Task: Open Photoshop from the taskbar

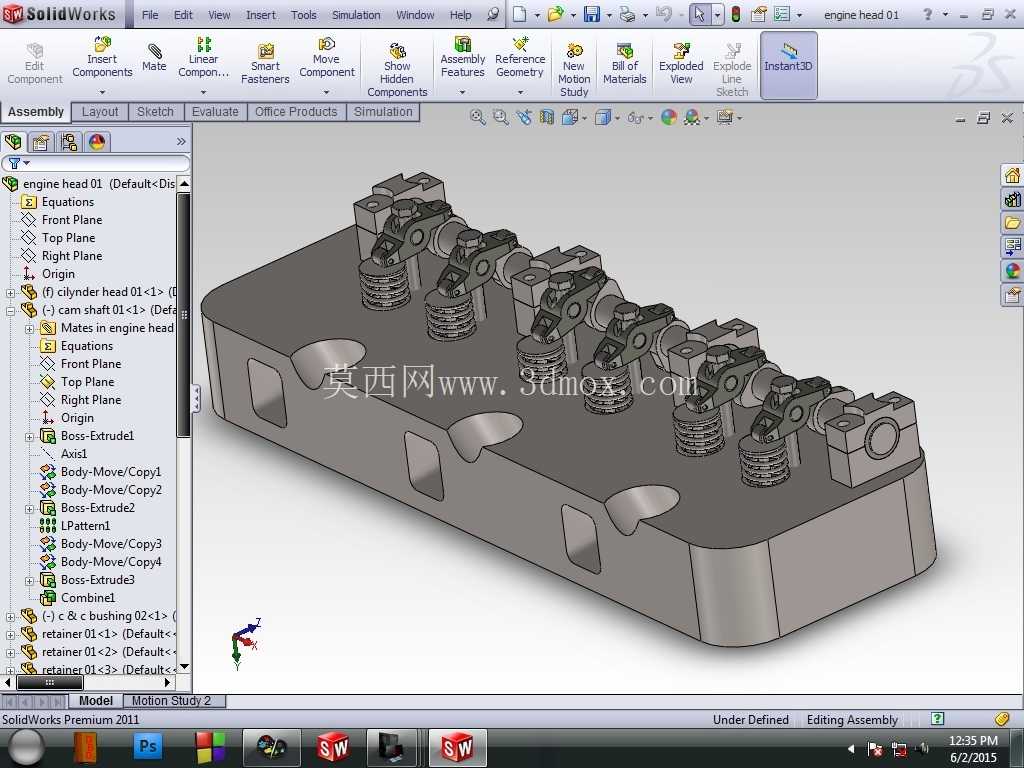Action: [x=148, y=746]
